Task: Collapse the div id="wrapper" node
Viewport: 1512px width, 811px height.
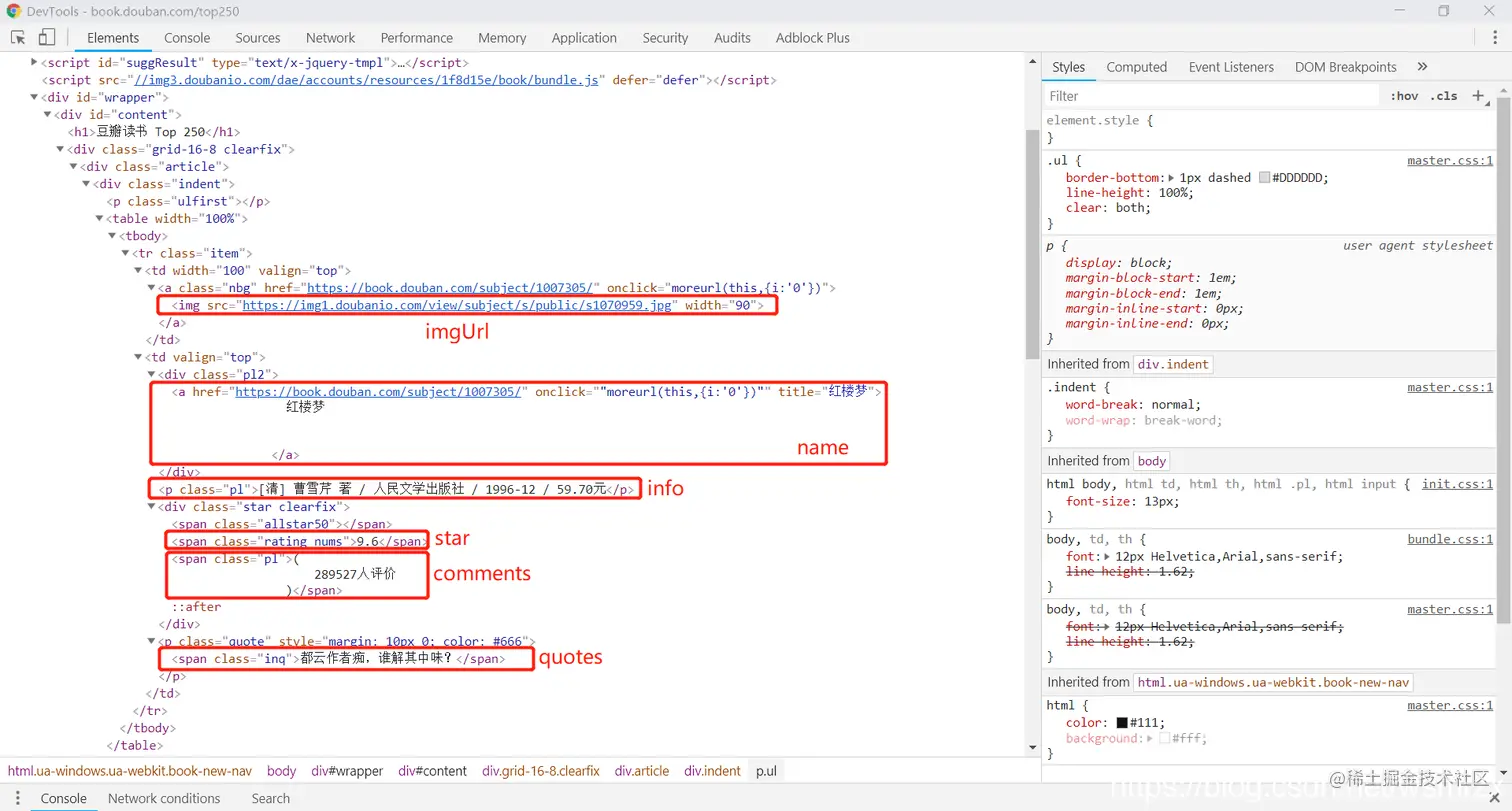Action: pyautogui.click(x=35, y=98)
